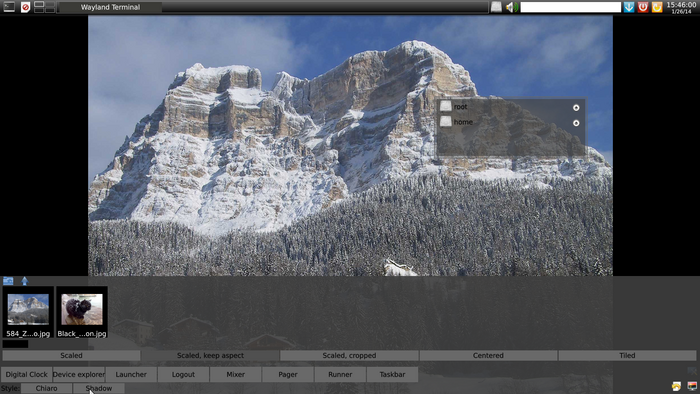This screenshot has width=700, height=394.
Task: Choose the Centered background mode
Action: (x=488, y=356)
